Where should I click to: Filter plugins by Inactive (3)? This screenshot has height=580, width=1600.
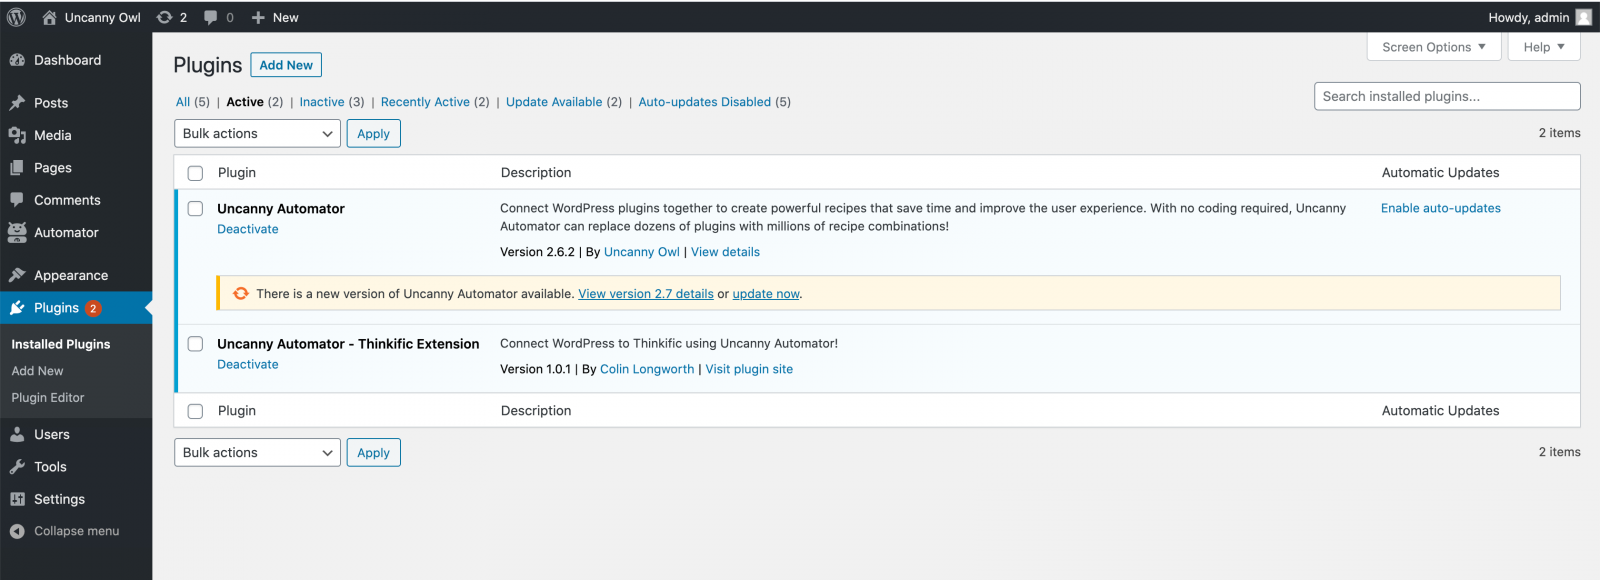click(332, 102)
